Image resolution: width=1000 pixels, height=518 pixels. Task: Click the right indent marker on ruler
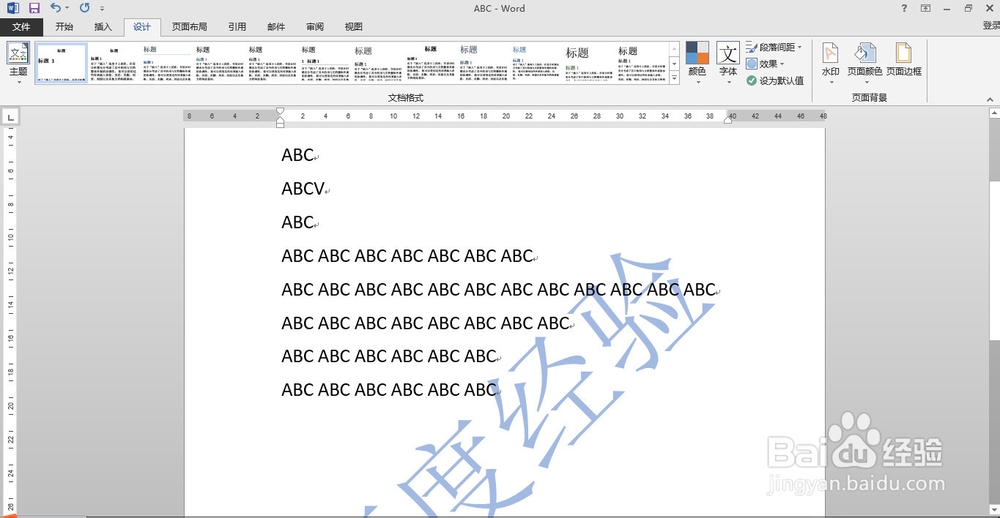tap(728, 120)
